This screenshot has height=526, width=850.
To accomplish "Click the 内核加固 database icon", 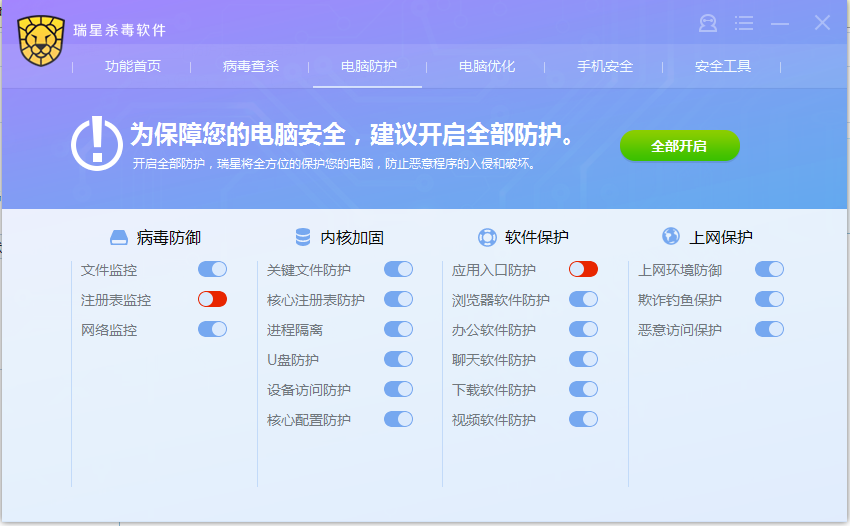I will (302, 237).
